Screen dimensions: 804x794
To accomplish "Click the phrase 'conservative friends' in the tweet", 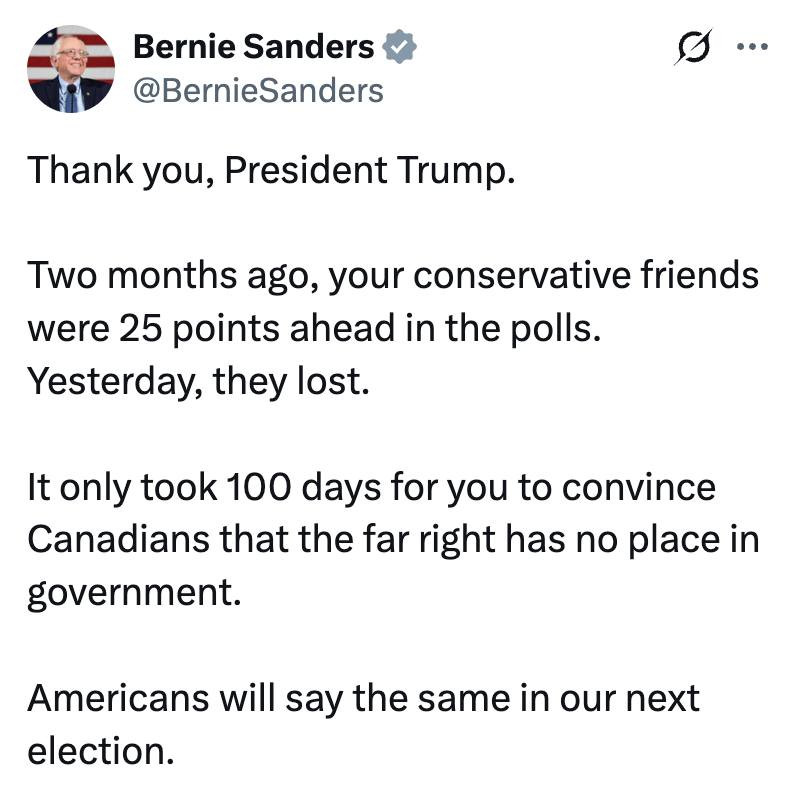I will coord(586,275).
